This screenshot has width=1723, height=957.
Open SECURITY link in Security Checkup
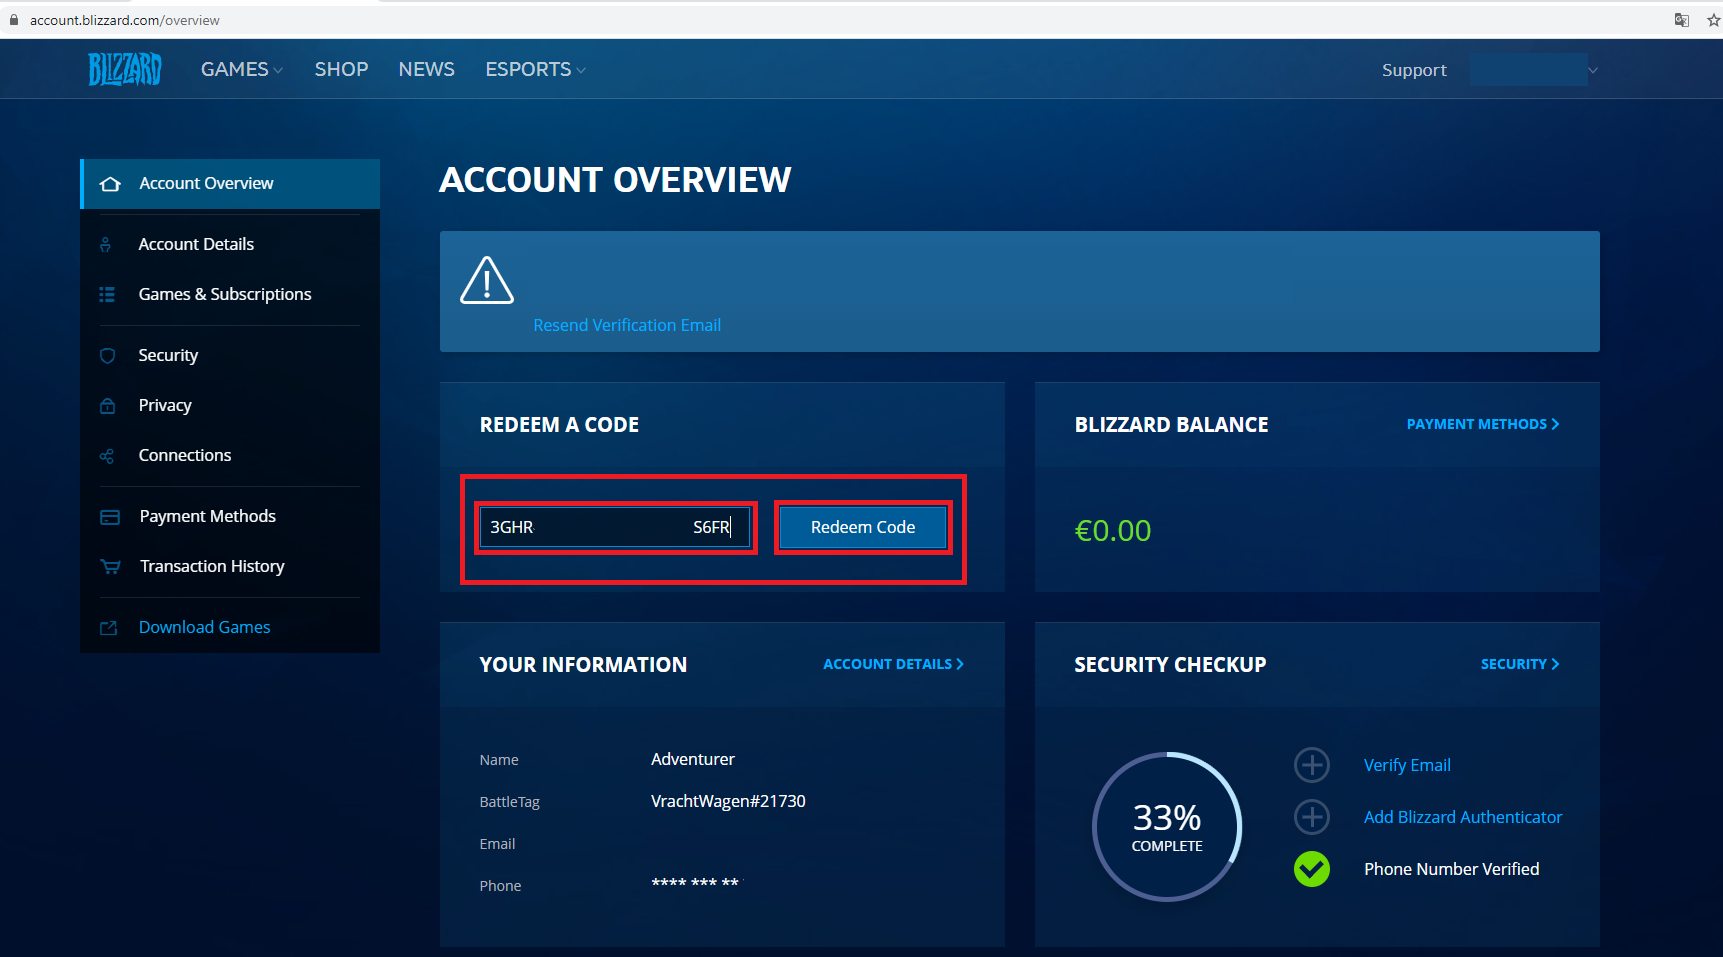(x=1520, y=664)
